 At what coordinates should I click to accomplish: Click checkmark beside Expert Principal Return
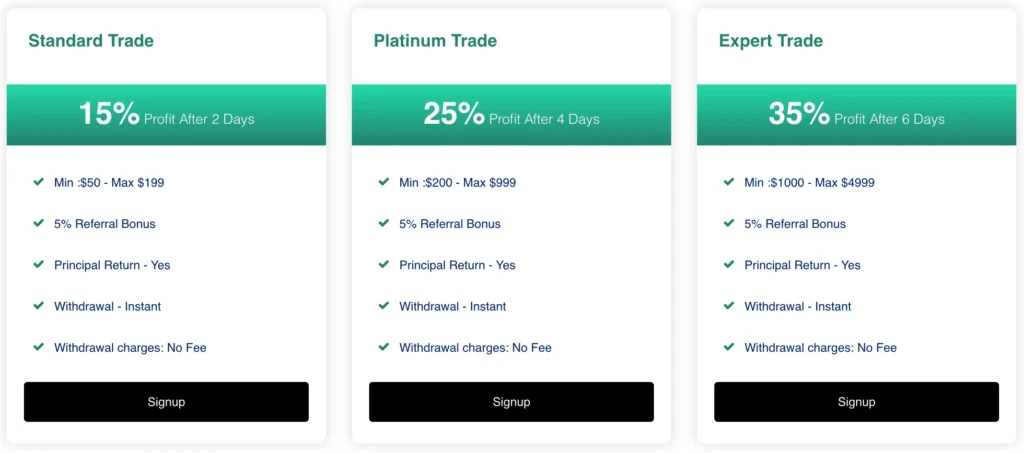click(729, 264)
